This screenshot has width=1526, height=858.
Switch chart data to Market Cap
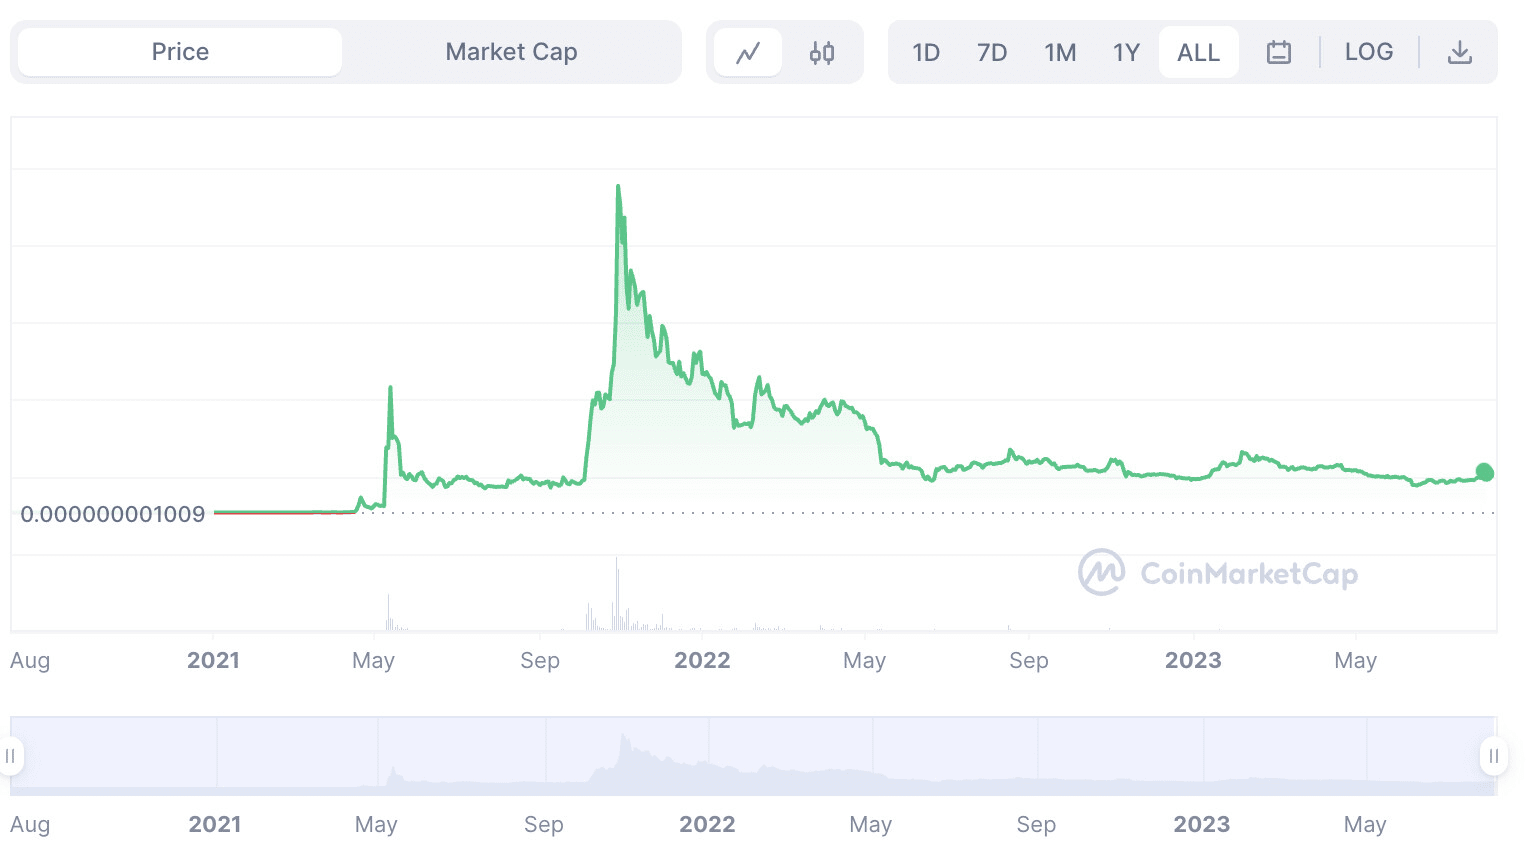[x=512, y=51]
